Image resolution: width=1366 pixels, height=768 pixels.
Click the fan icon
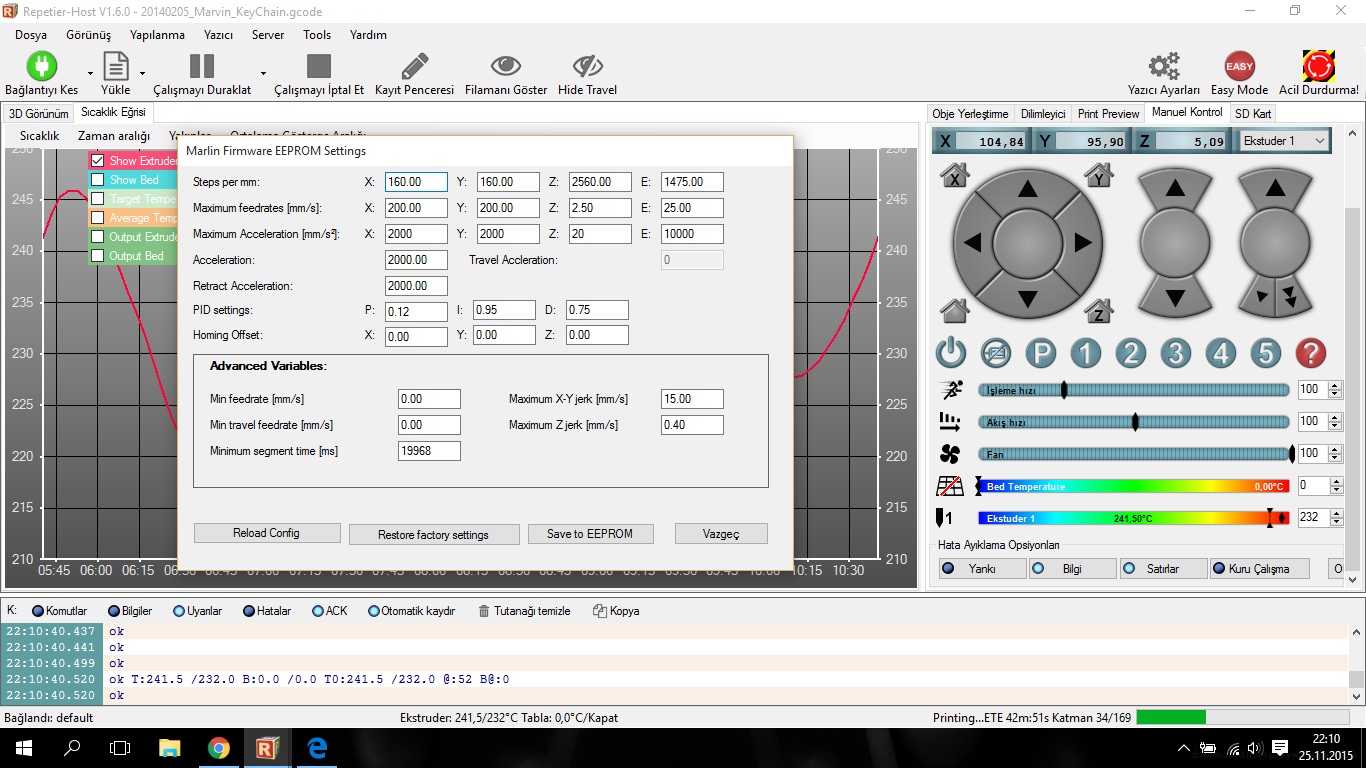[x=950, y=454]
